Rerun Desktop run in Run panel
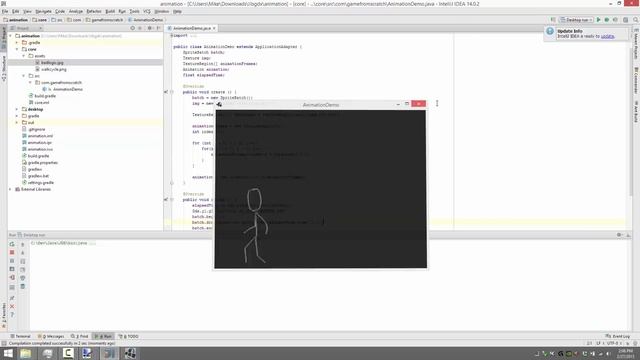This screenshot has height=360, width=640. [12, 244]
